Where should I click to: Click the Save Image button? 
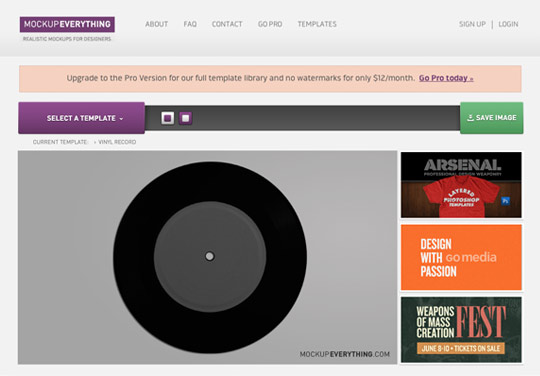[x=491, y=118]
